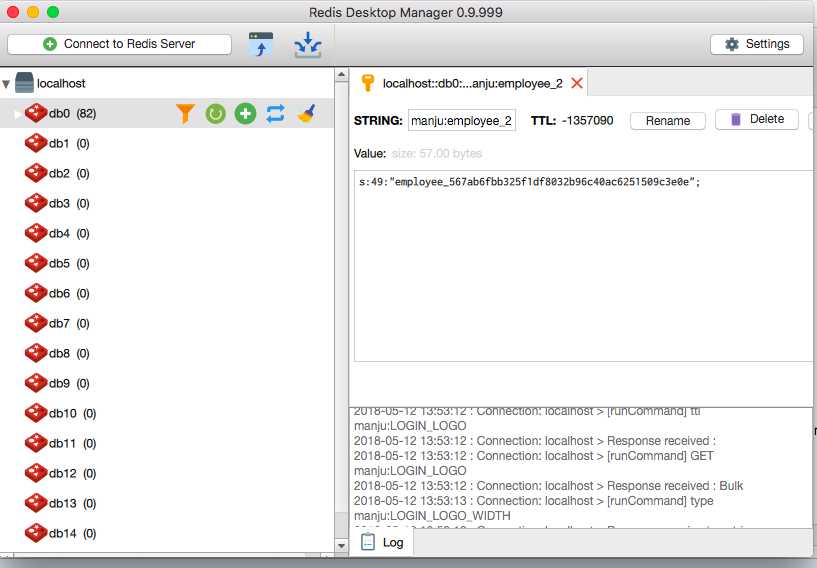
Task: Select the db11 (0) database
Action: click(166, 443)
